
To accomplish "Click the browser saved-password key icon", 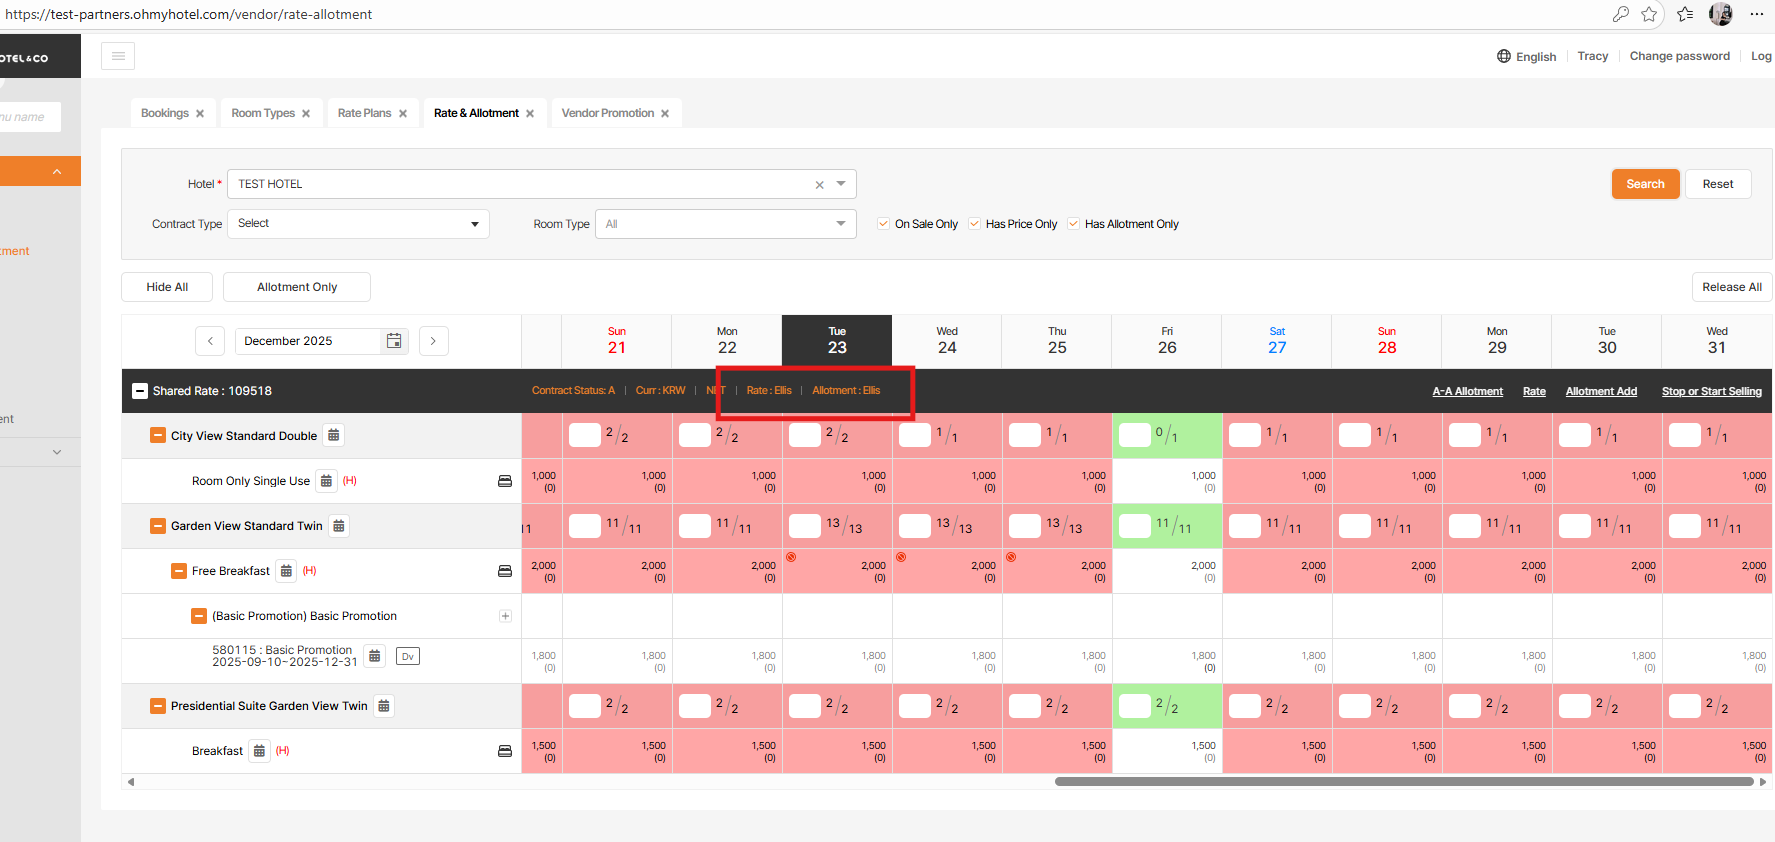I will pos(1621,14).
